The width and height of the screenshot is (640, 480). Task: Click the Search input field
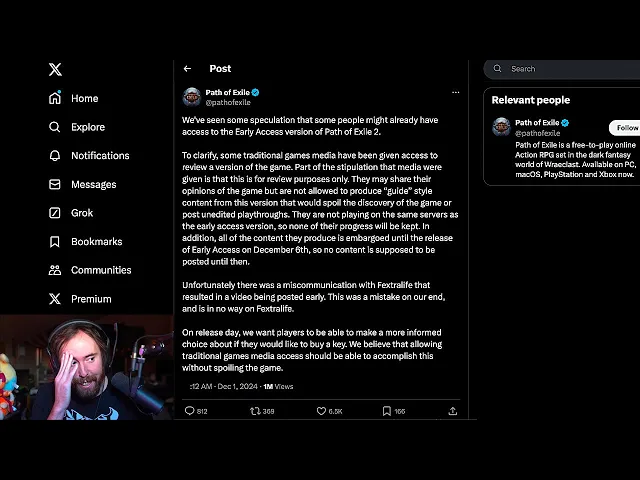point(563,69)
